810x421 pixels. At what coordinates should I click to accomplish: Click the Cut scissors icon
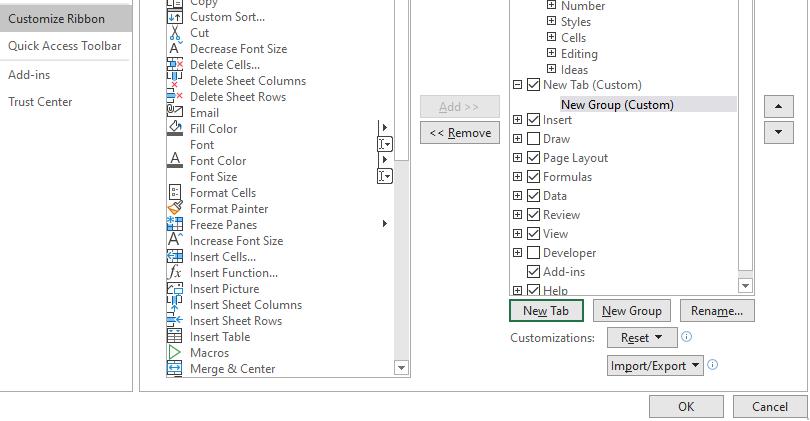(x=175, y=33)
